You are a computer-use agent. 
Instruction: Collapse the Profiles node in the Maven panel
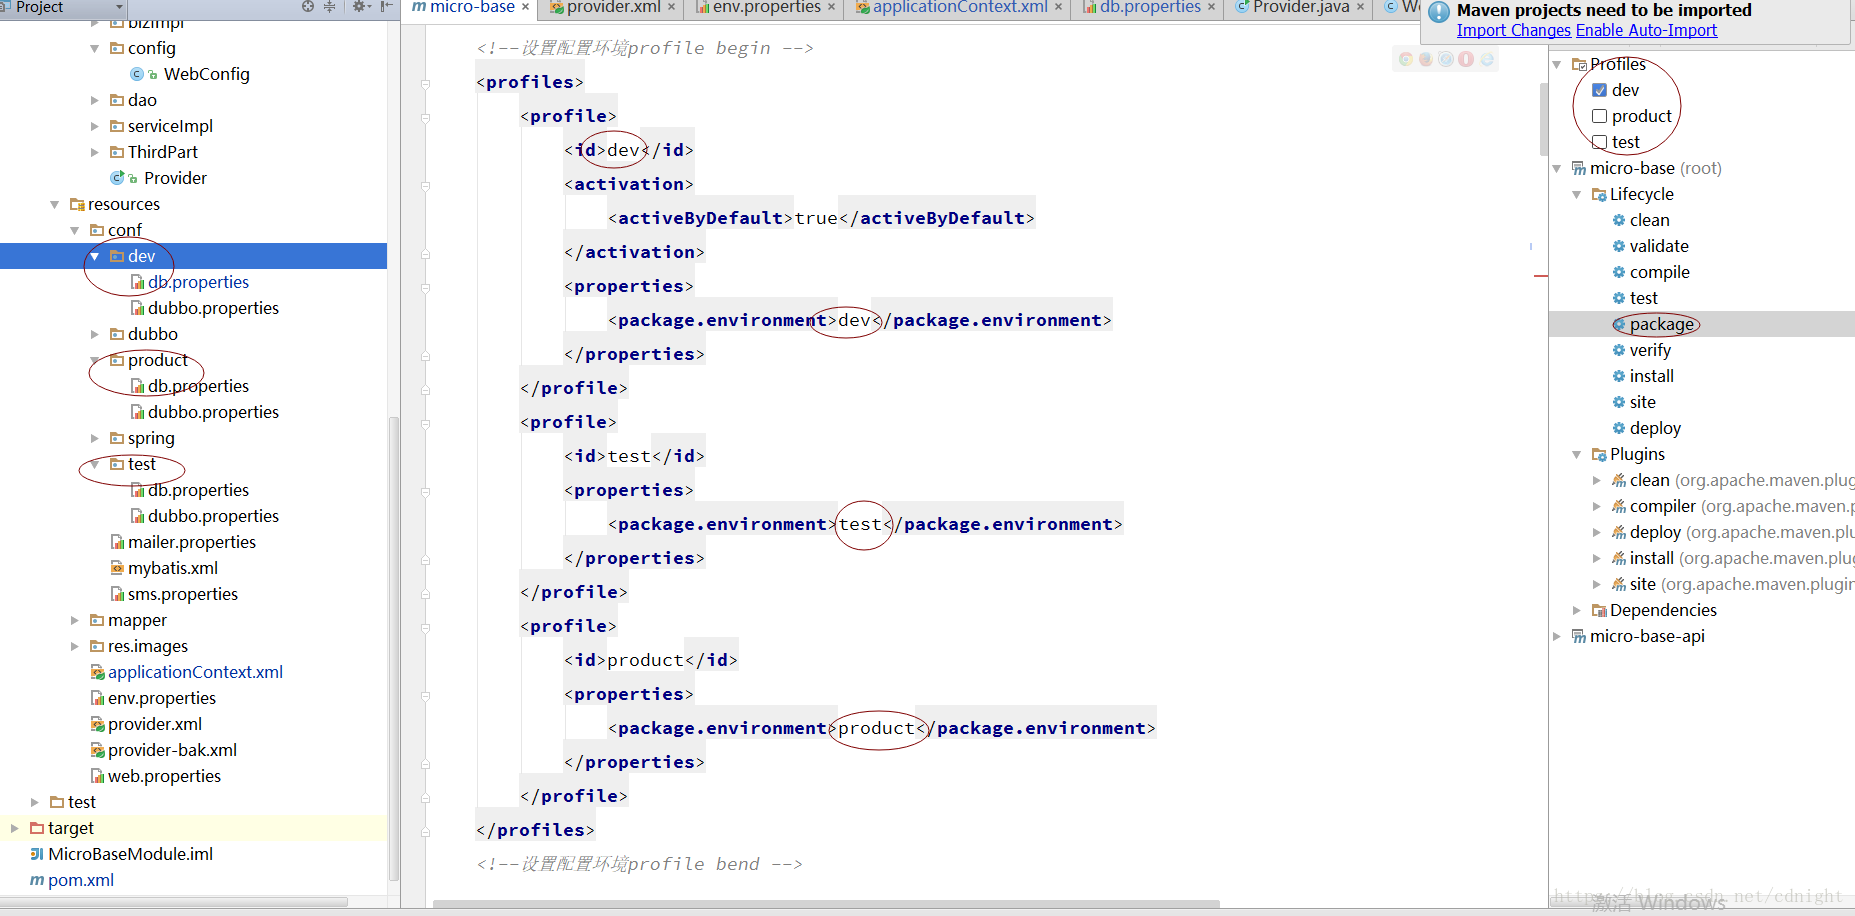(1557, 64)
